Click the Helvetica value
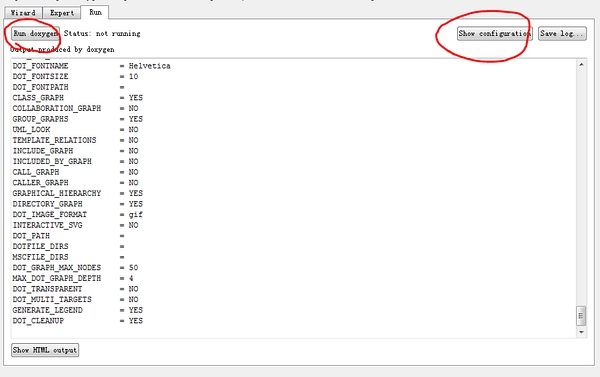Image resolution: width=600 pixels, height=377 pixels. (150, 66)
